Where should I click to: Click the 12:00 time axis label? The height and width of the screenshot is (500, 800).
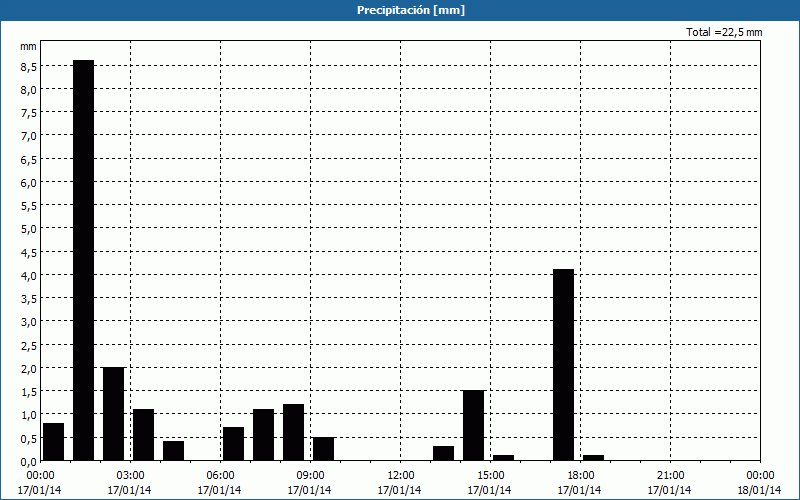[x=400, y=476]
